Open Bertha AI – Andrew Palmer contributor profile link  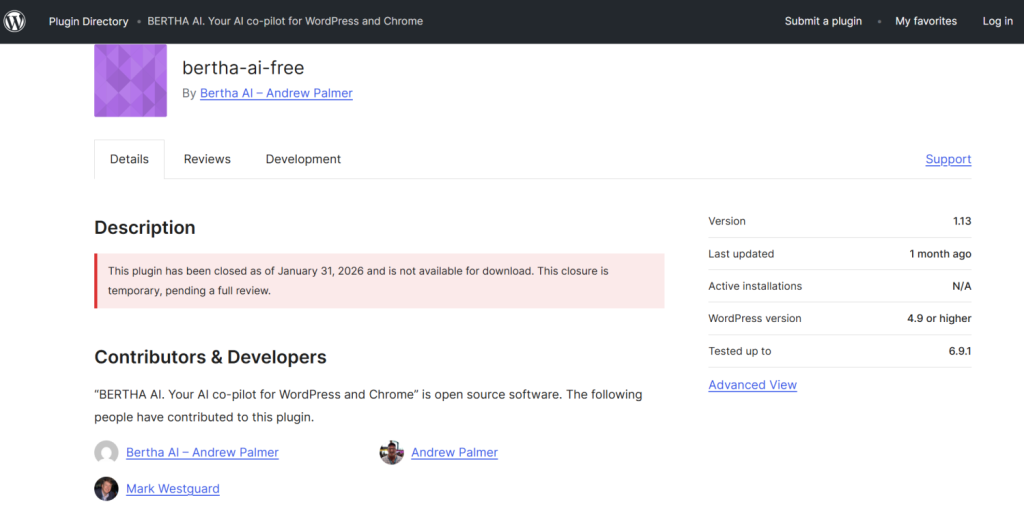click(x=202, y=453)
